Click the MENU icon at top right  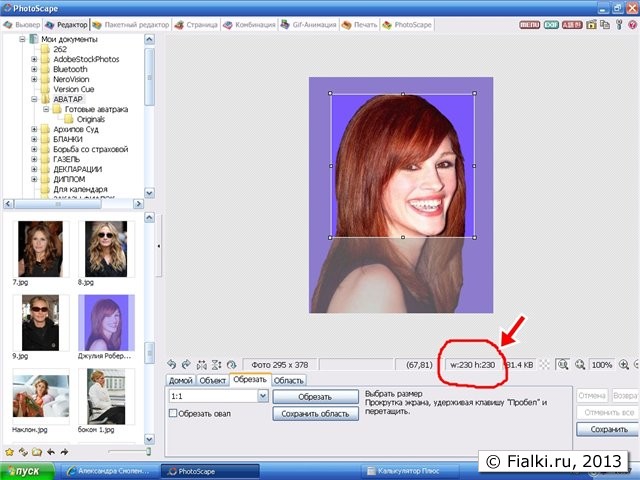529,22
